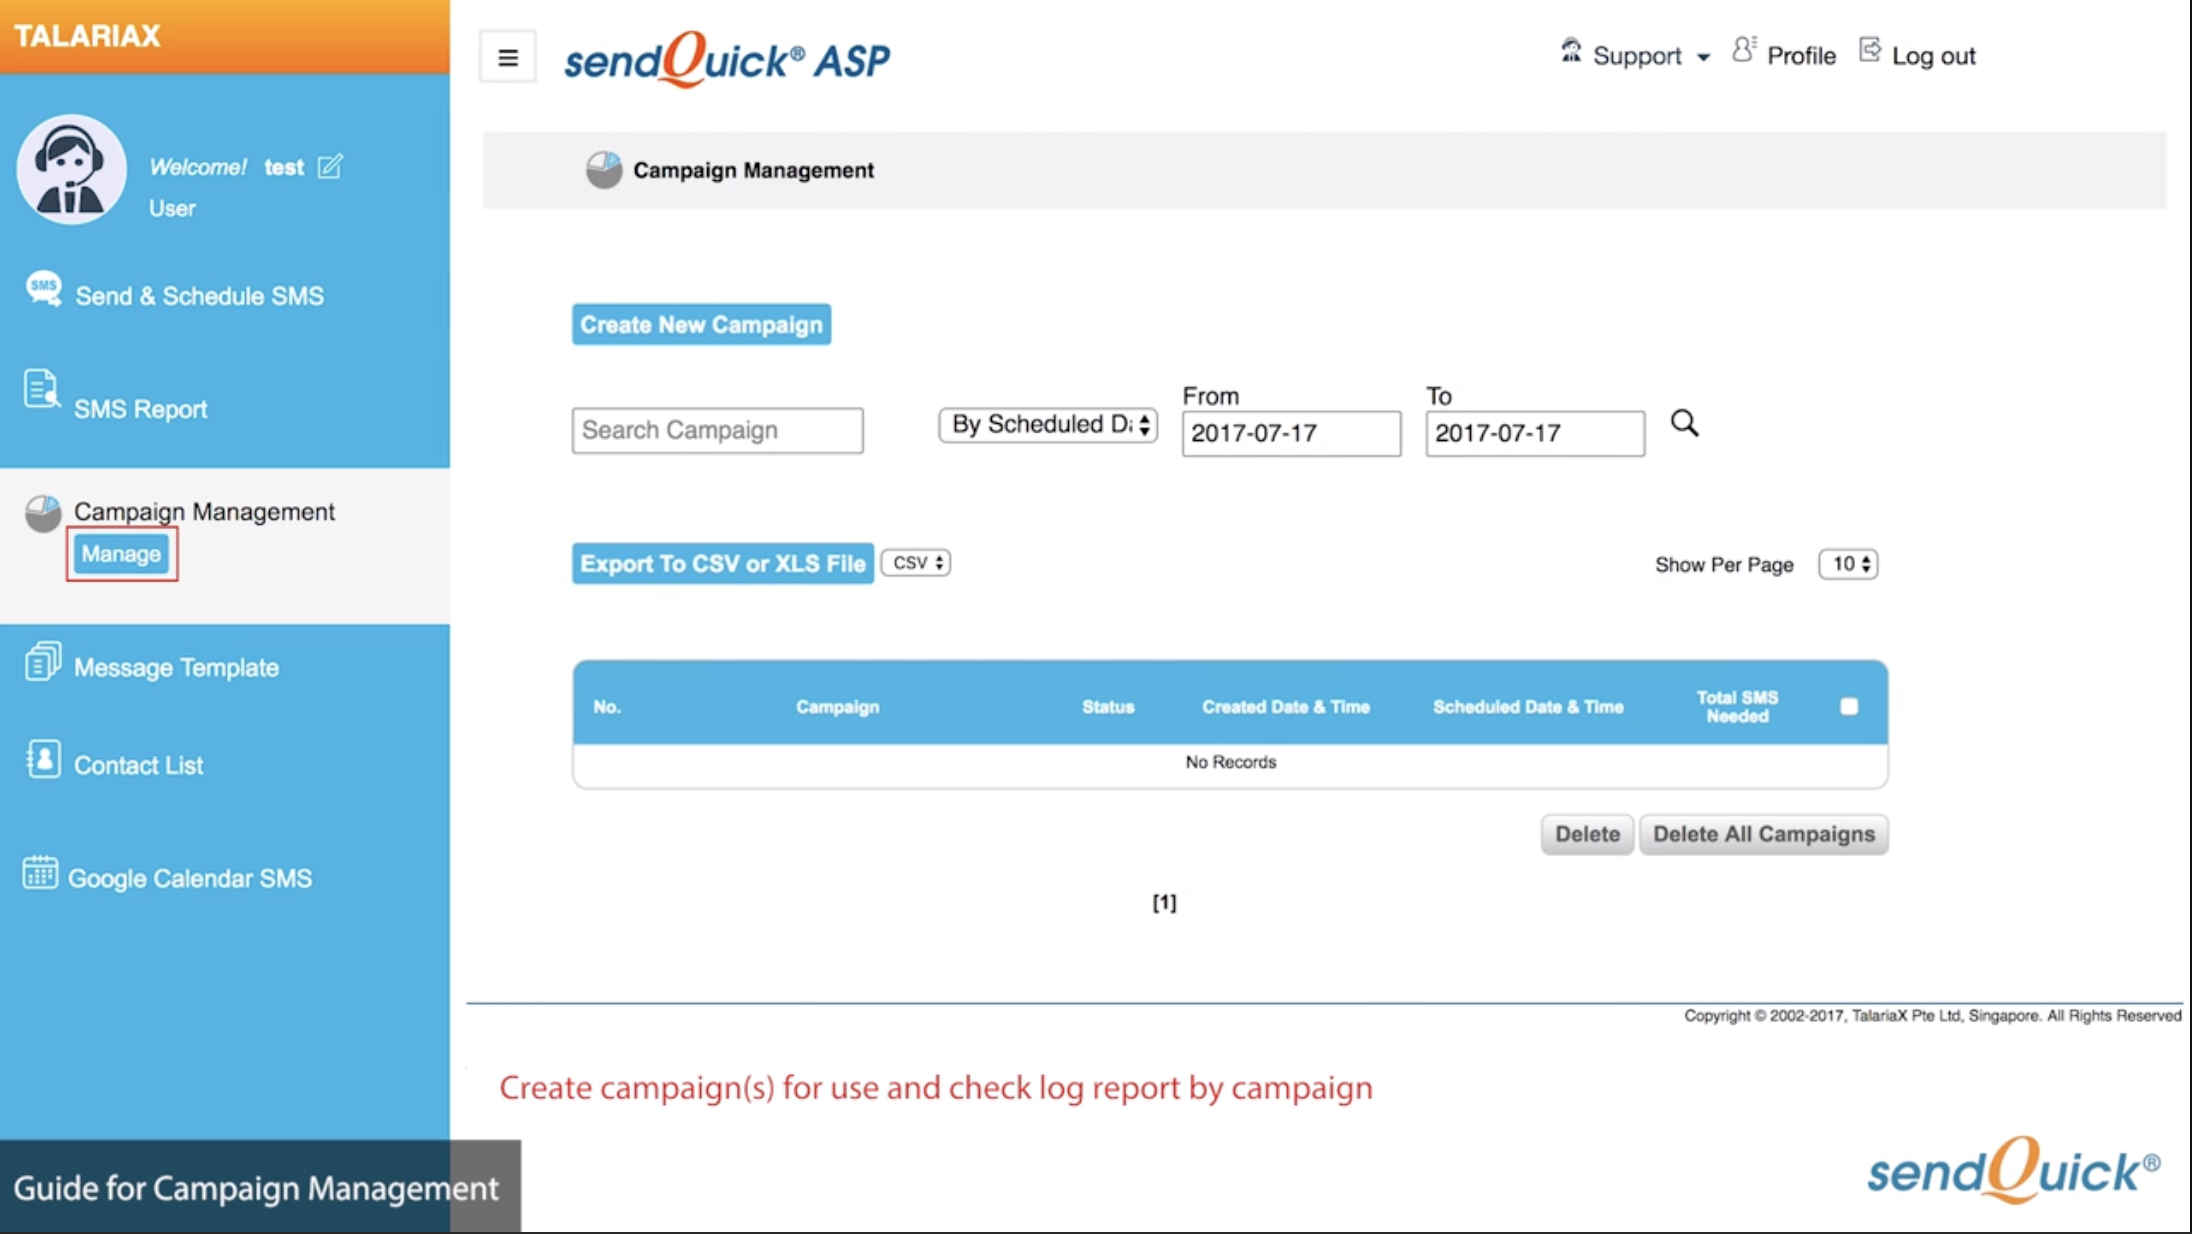Open Google Calendar SMS menu item

click(190, 878)
